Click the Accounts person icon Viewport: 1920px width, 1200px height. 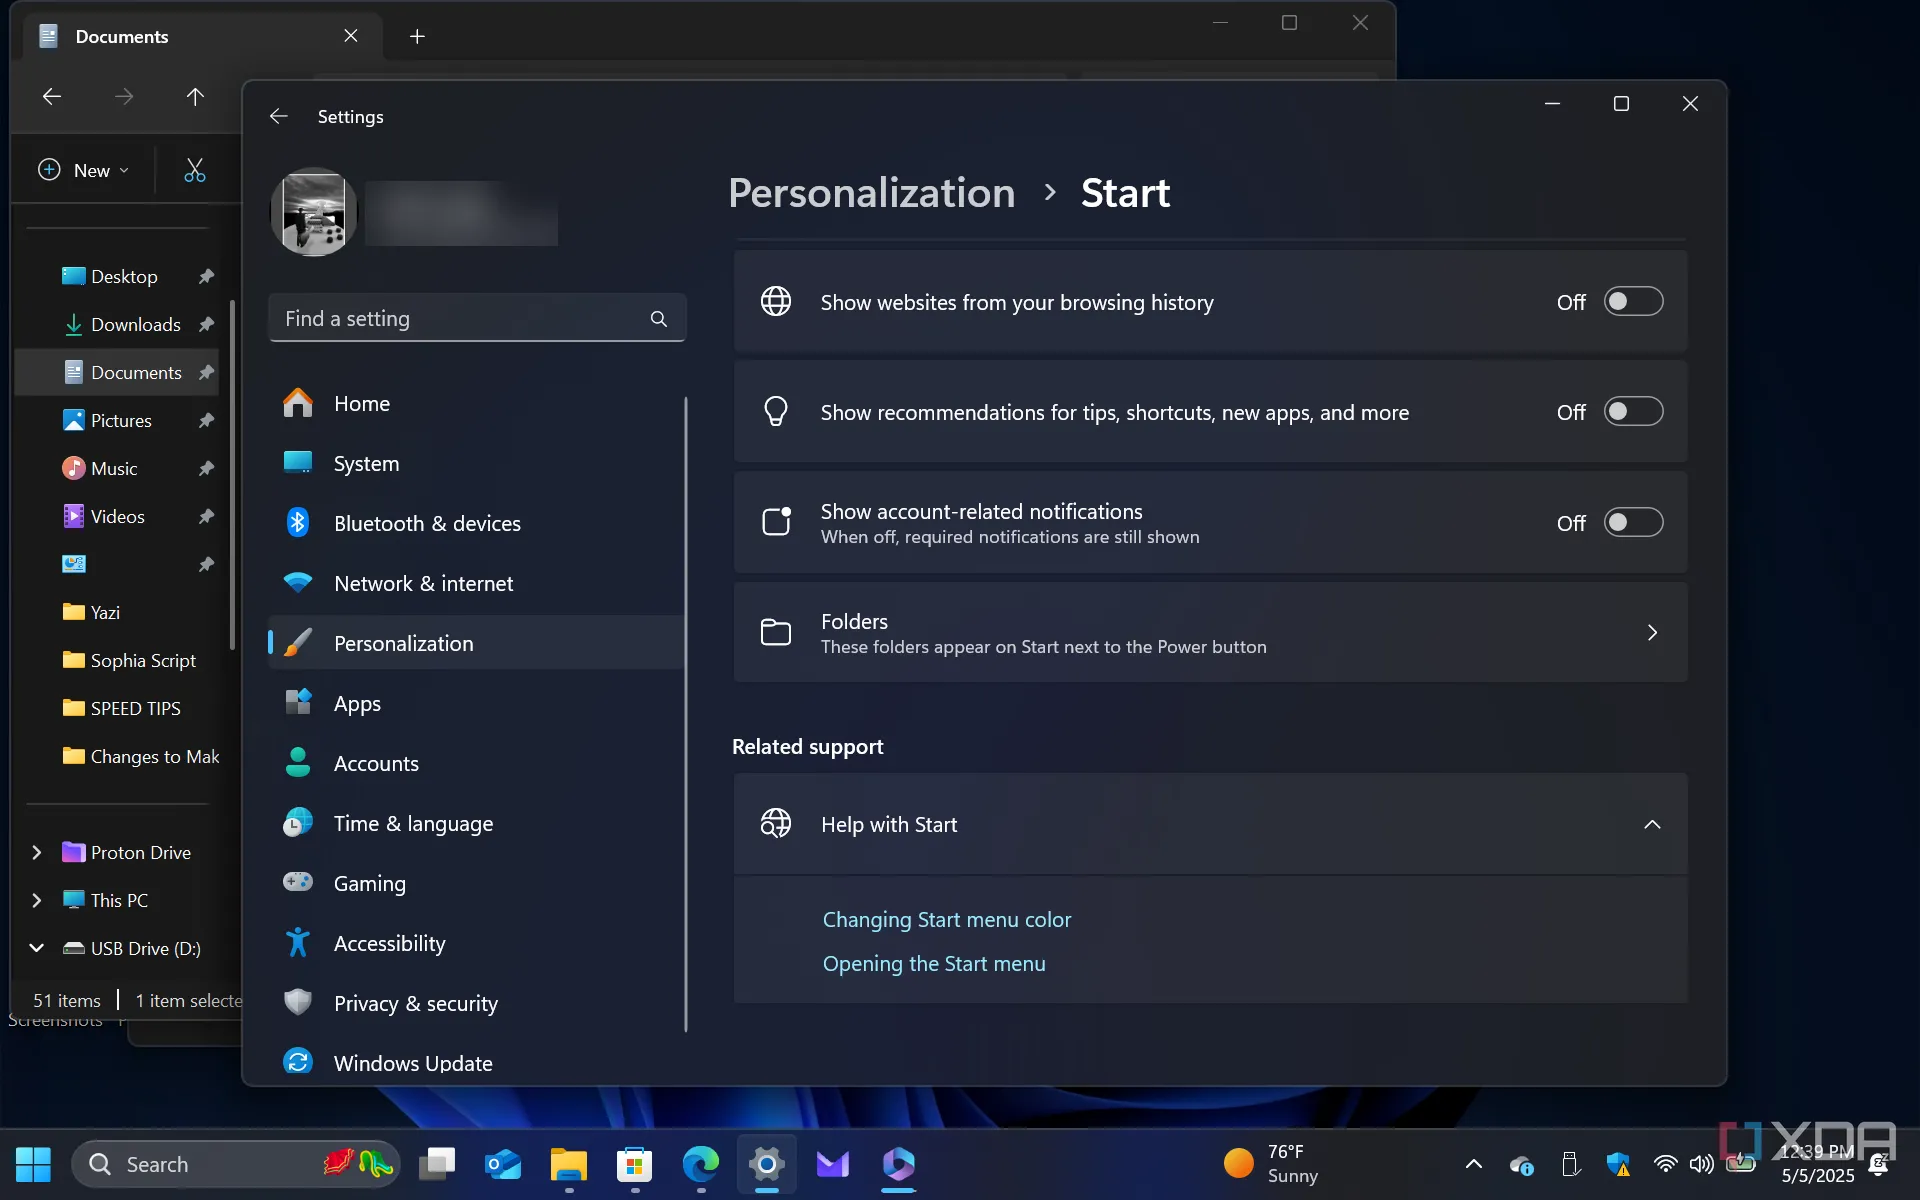click(298, 763)
